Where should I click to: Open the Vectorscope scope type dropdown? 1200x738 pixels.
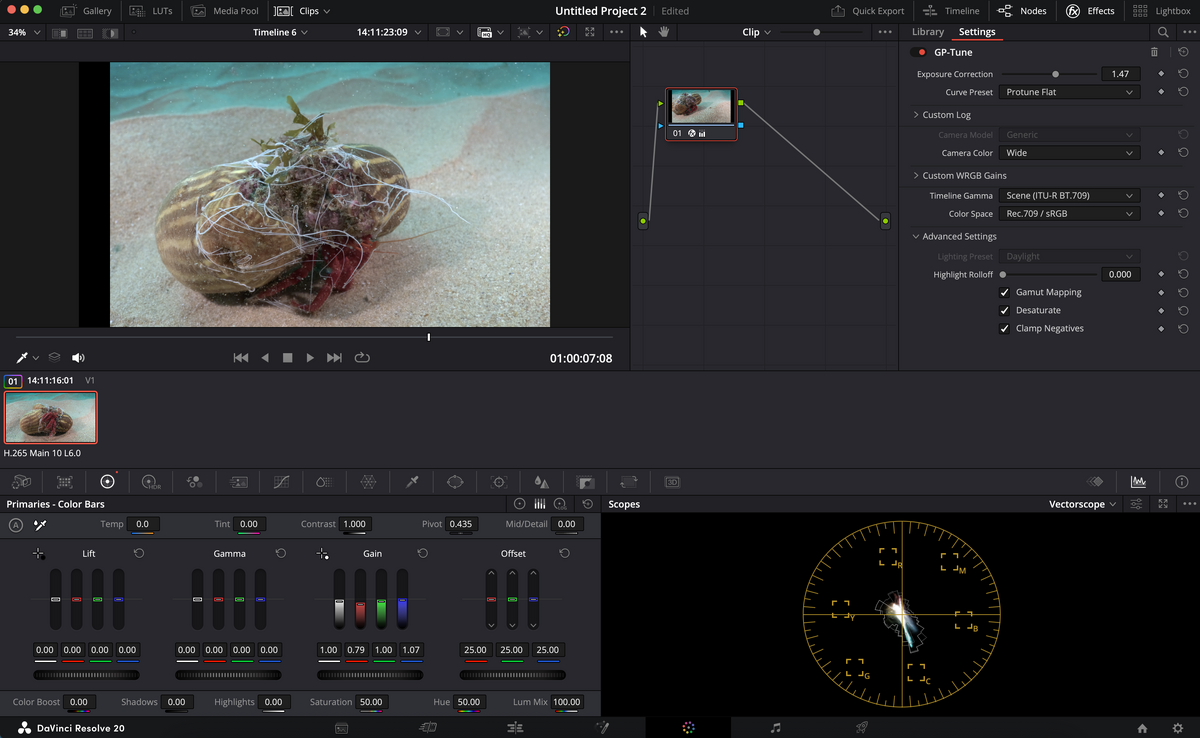(1083, 504)
